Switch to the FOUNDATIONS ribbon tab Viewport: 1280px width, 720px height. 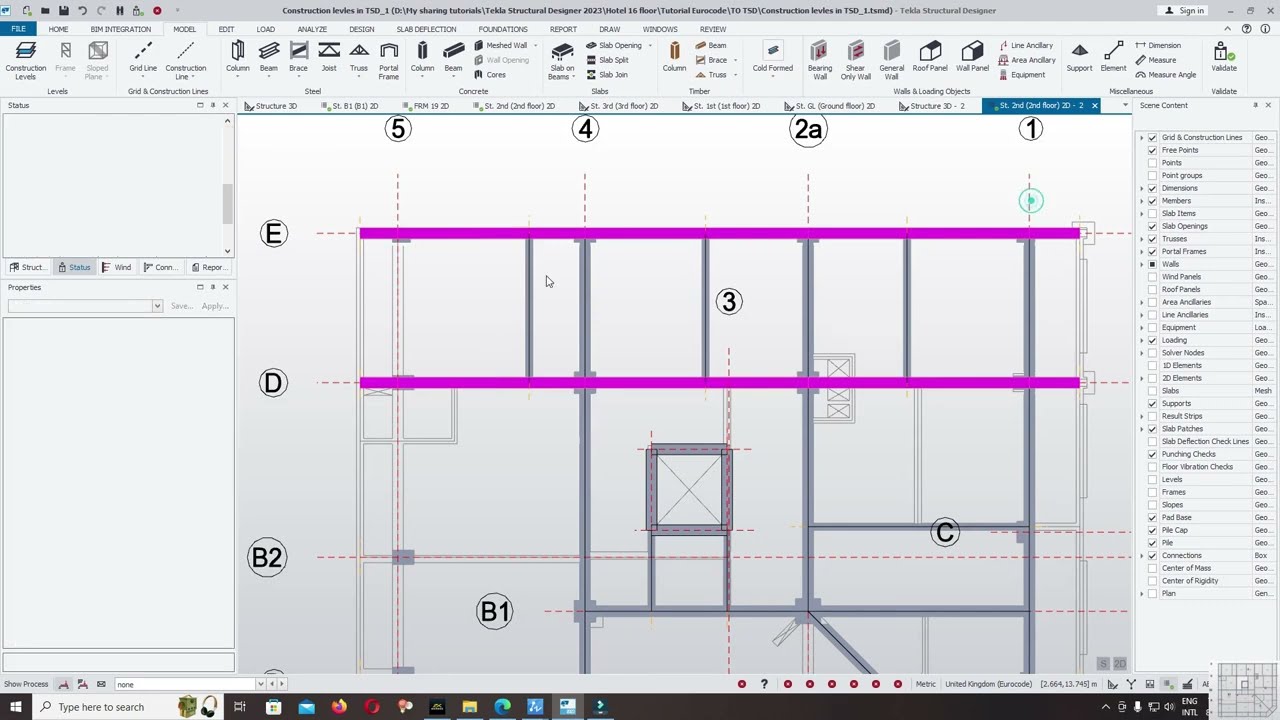503,29
